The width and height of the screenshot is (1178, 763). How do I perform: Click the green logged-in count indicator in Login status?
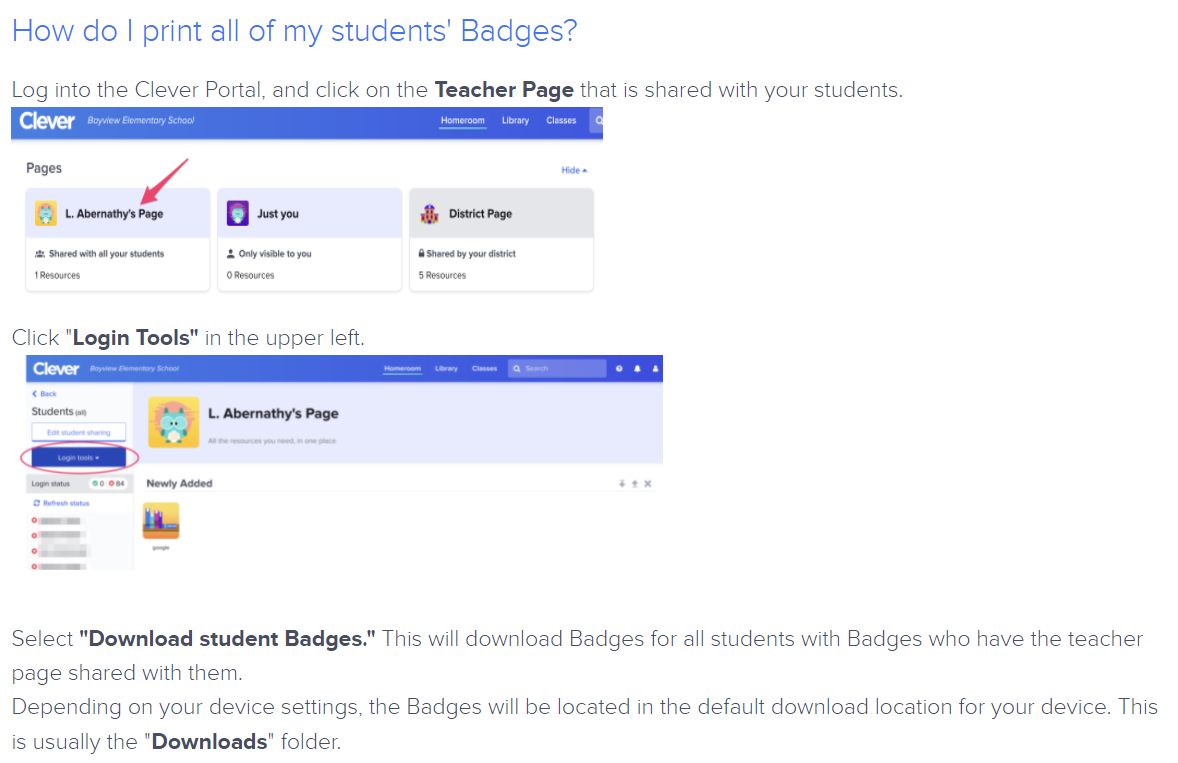tap(98, 484)
